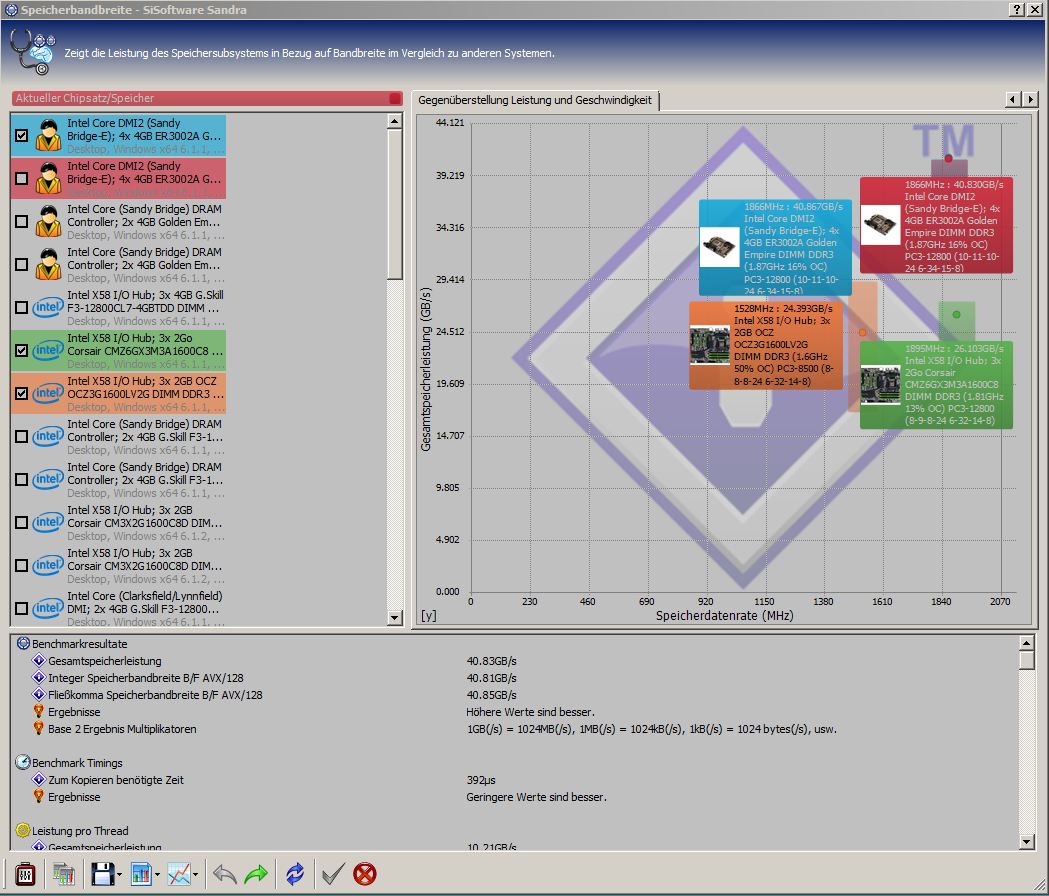Click the red cancel X icon

click(x=365, y=874)
